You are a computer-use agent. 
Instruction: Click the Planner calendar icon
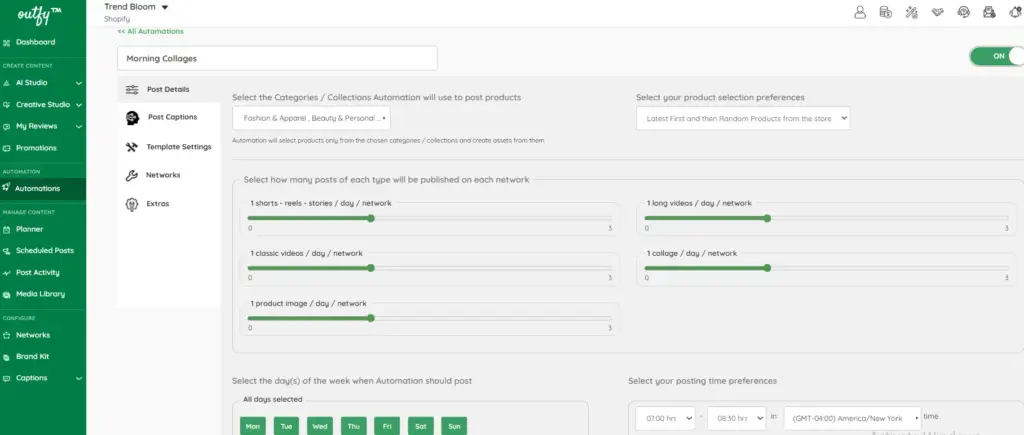point(7,229)
